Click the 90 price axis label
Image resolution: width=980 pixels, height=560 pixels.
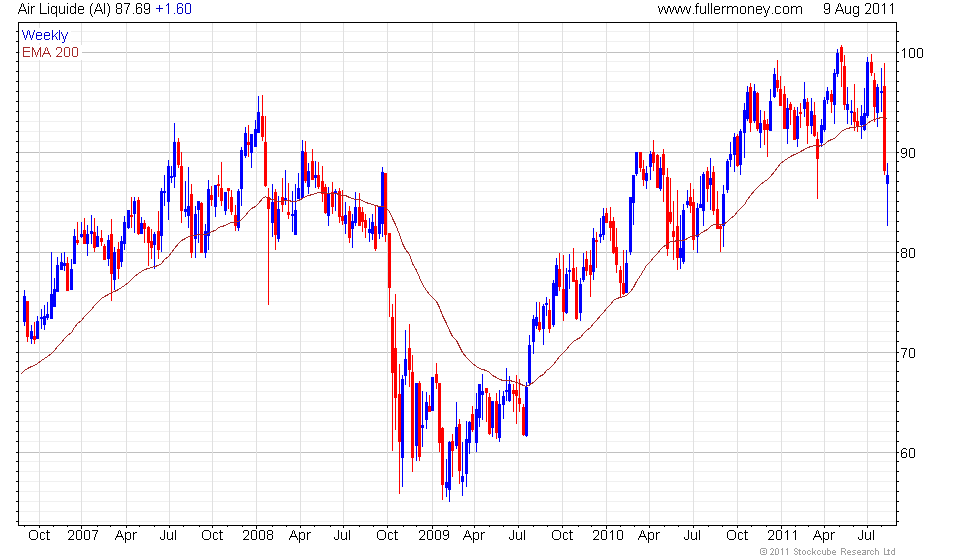pyautogui.click(x=908, y=153)
